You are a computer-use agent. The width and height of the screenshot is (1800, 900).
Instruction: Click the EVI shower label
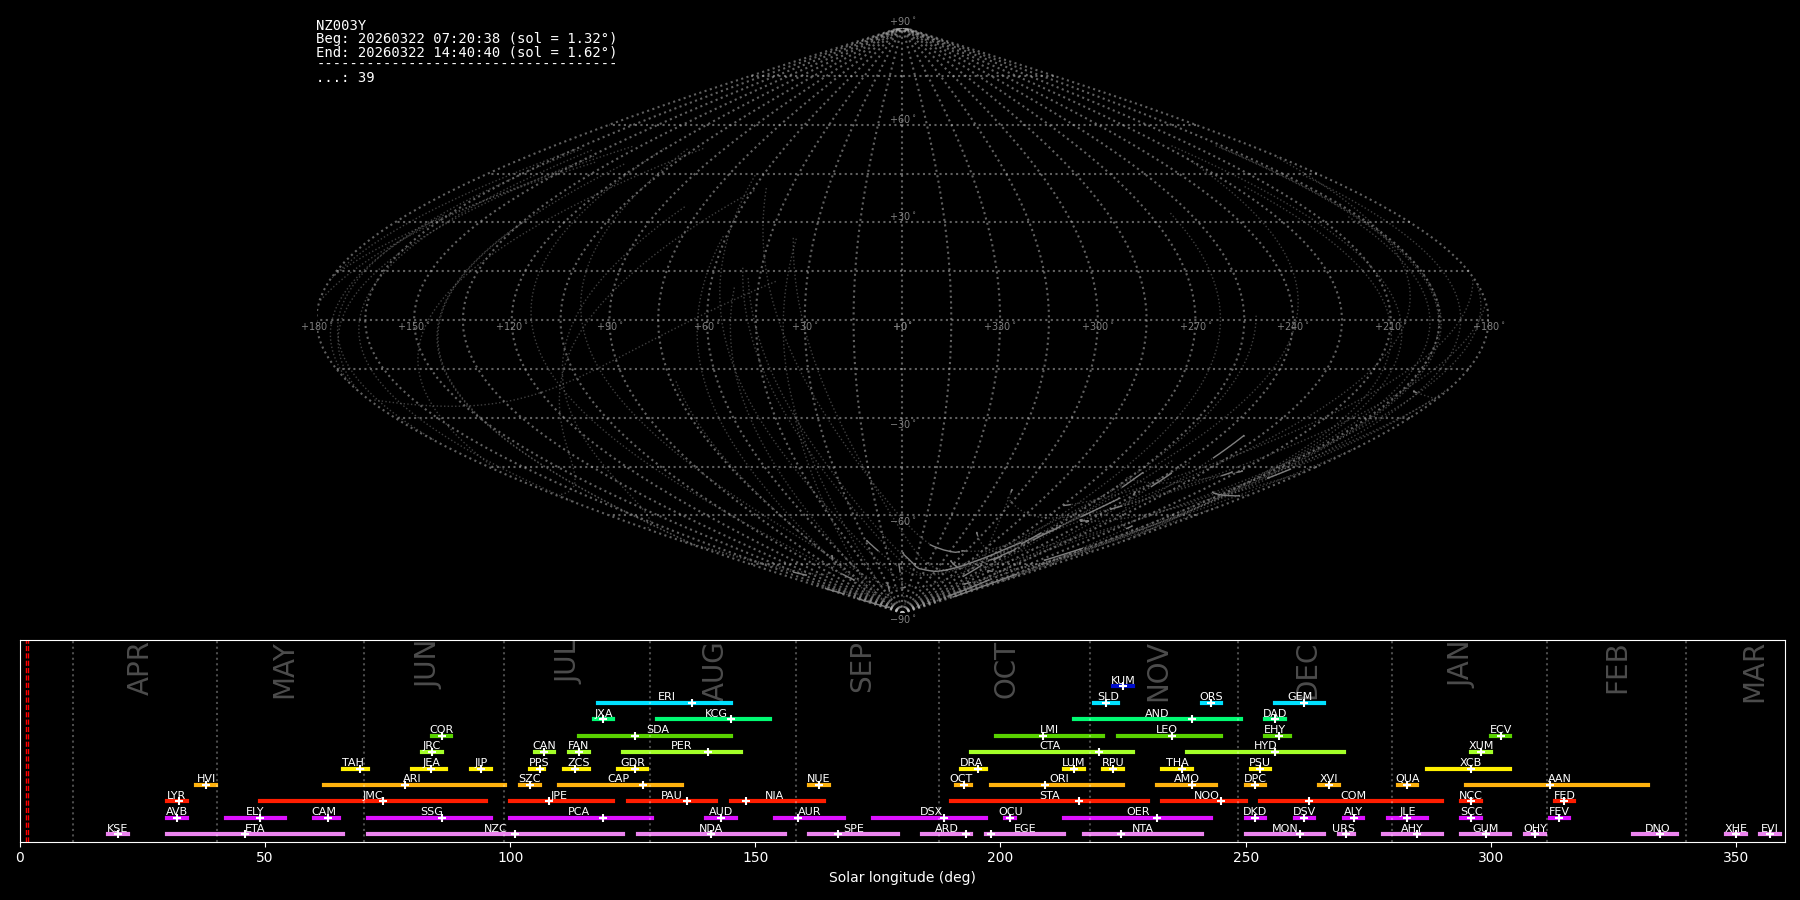(x=1769, y=829)
